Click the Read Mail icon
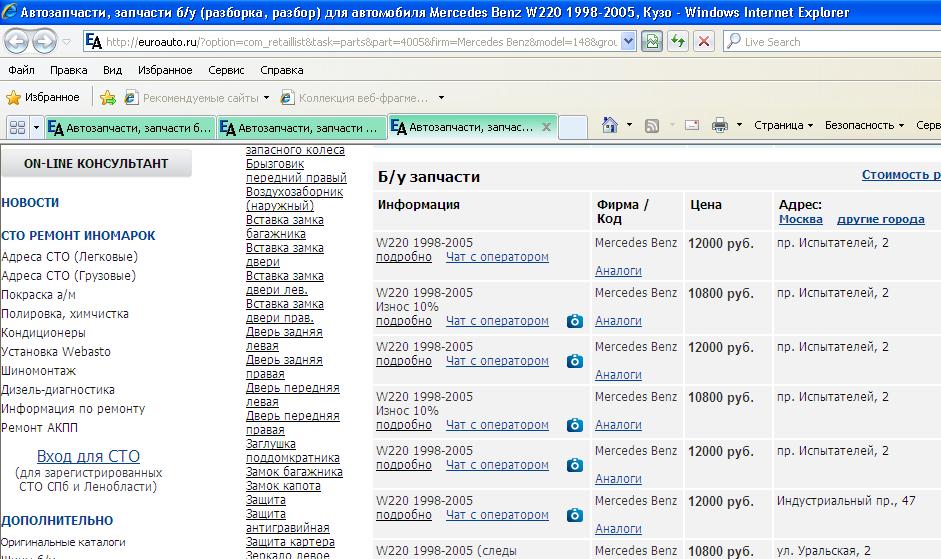This screenshot has width=941, height=559. point(692,125)
